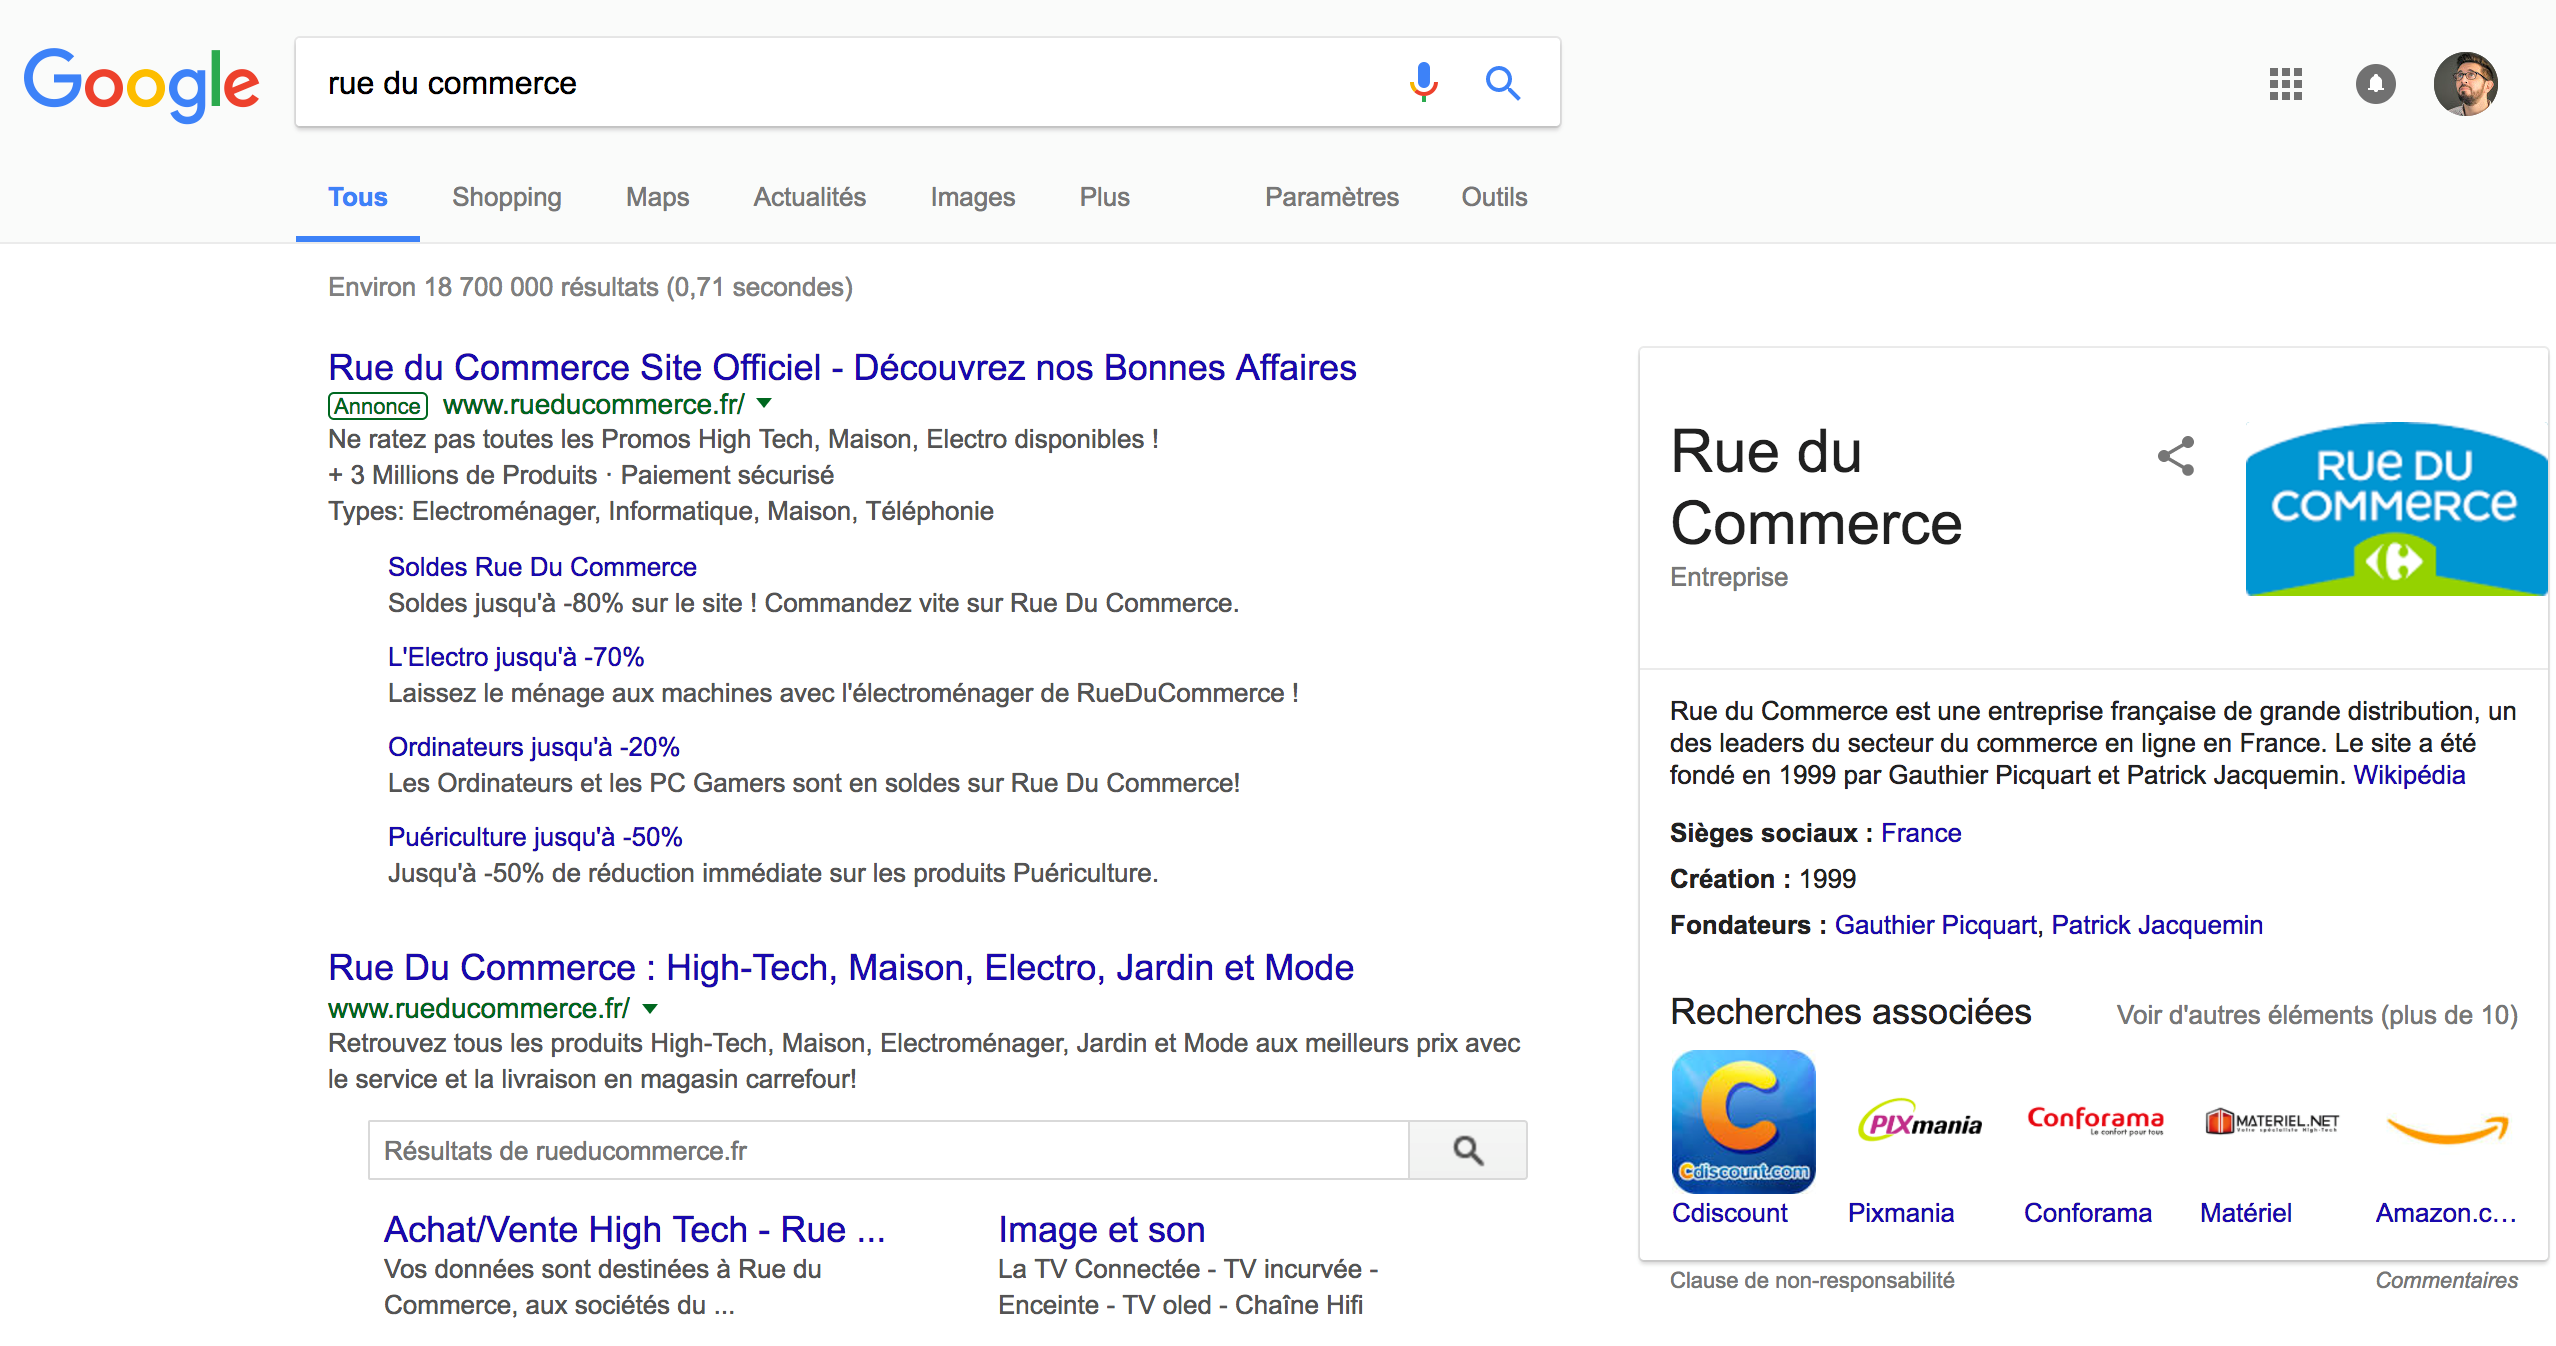The image size is (2556, 1346).
Task: Switch to the Shopping tab
Action: coord(506,197)
